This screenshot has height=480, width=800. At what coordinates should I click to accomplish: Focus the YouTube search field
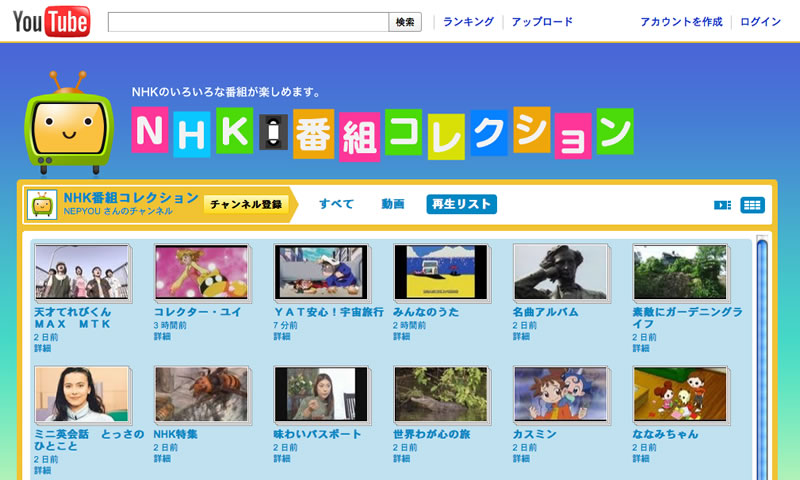248,22
